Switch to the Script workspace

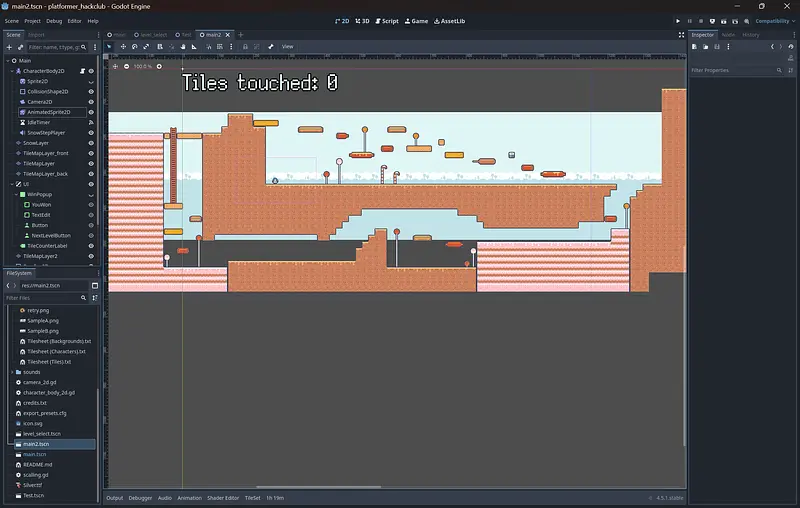[388, 20]
